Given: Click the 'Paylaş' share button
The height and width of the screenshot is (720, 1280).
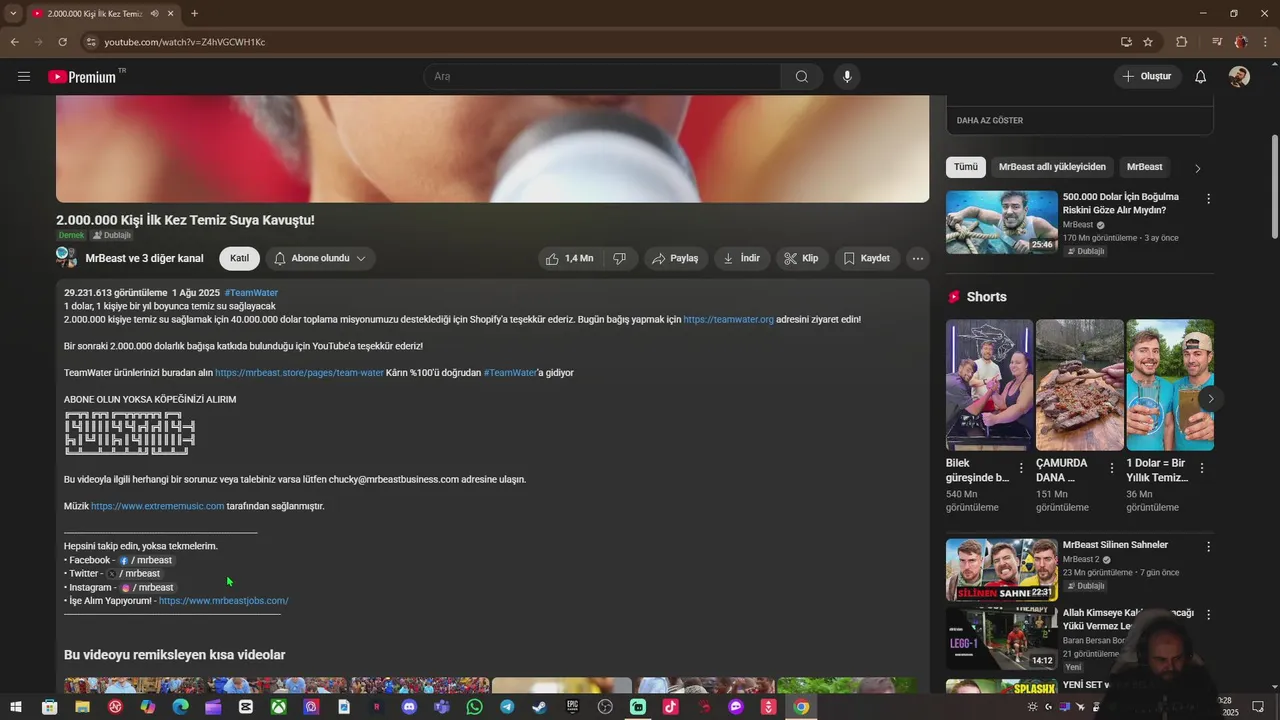Looking at the screenshot, I should [676, 258].
